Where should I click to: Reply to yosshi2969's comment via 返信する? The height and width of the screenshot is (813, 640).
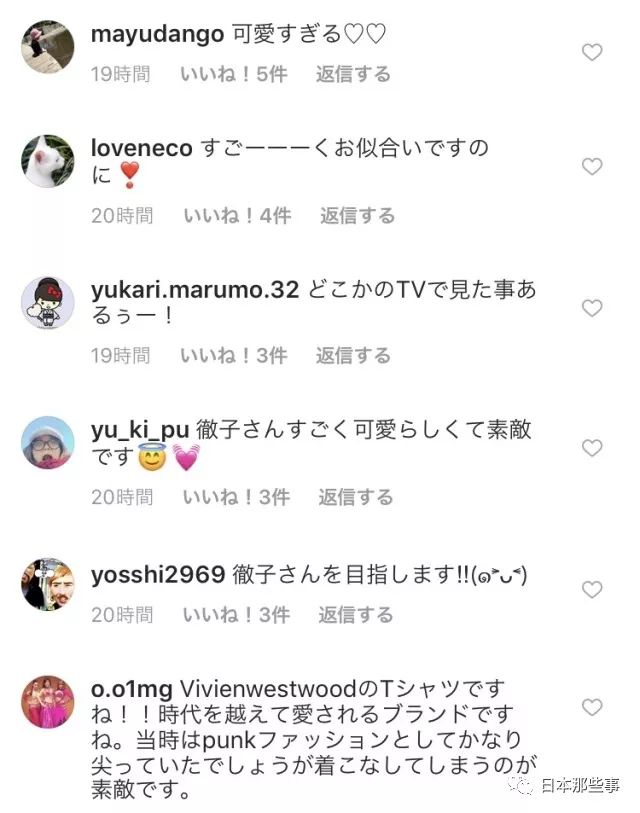click(x=356, y=615)
